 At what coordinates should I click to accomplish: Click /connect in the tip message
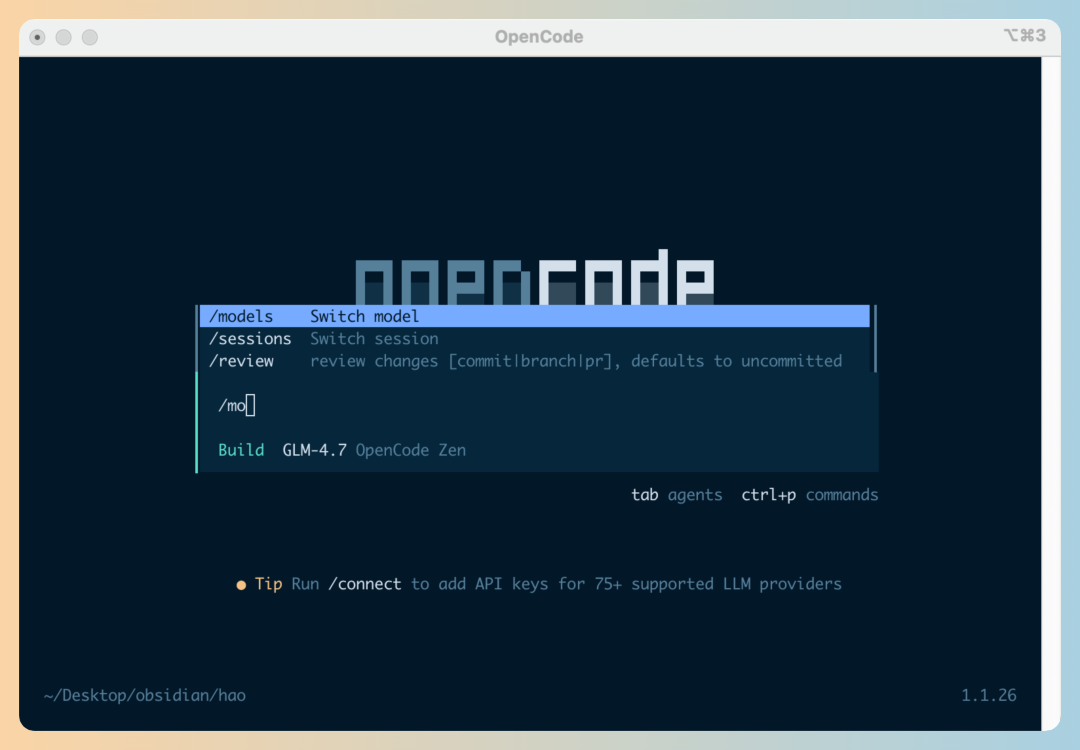pos(364,584)
